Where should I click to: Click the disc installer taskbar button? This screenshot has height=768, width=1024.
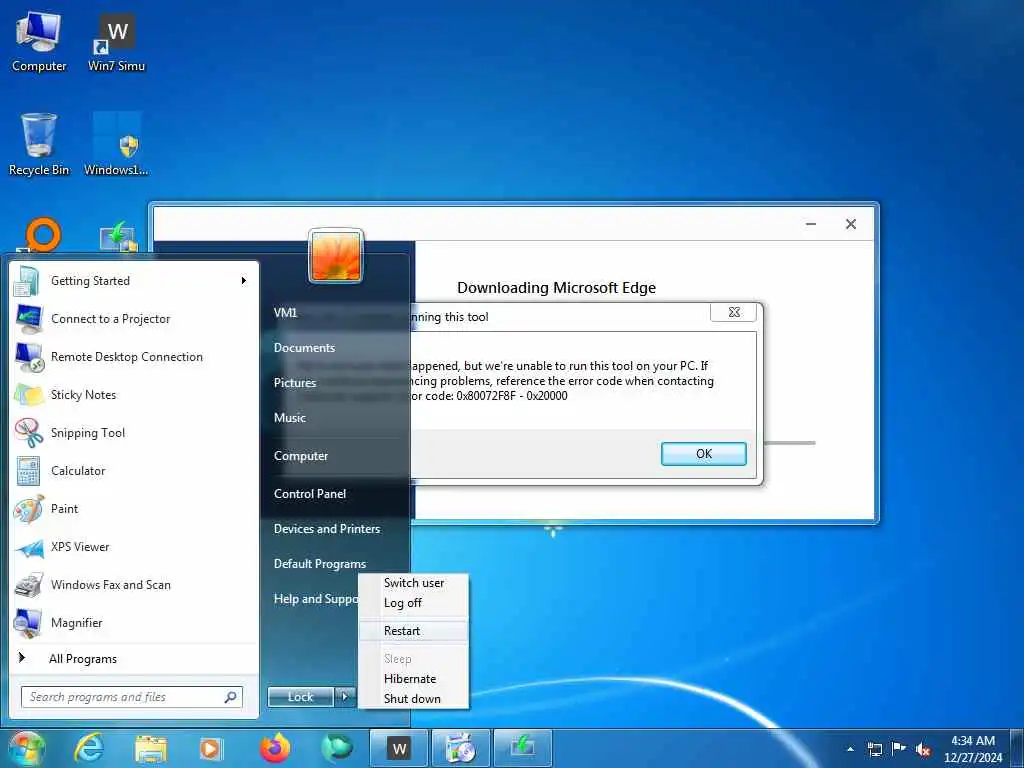pyautogui.click(x=460, y=748)
